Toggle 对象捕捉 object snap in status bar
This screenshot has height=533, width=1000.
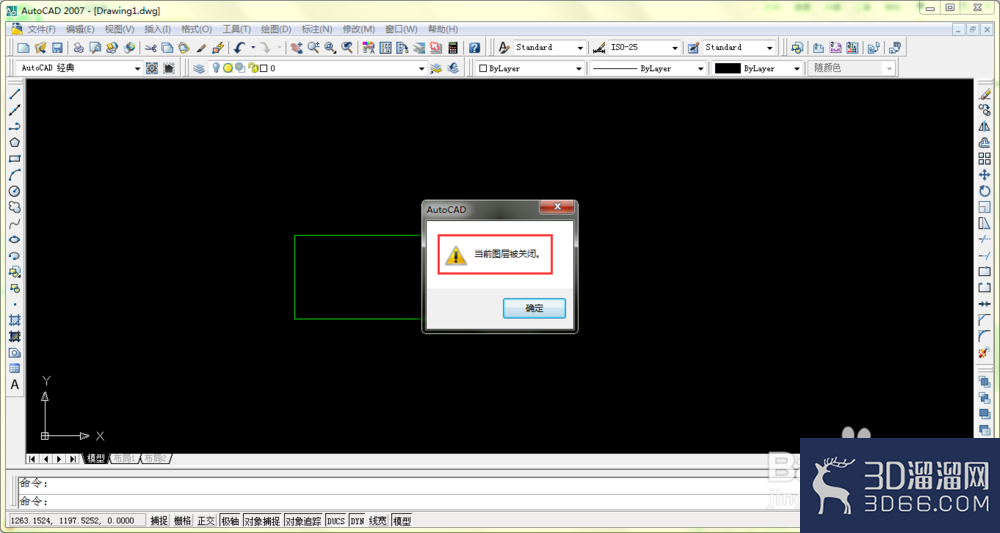262,521
